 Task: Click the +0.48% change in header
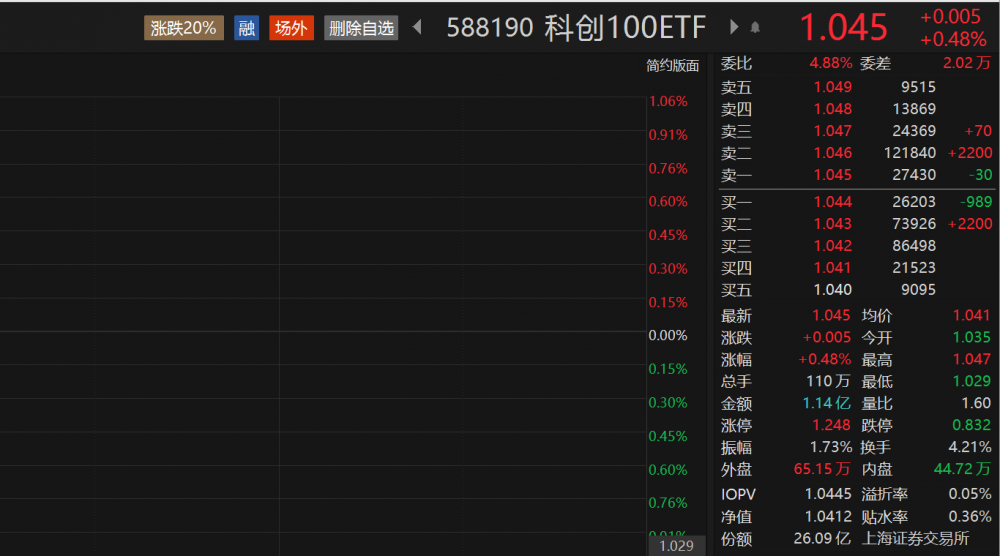pos(953,40)
